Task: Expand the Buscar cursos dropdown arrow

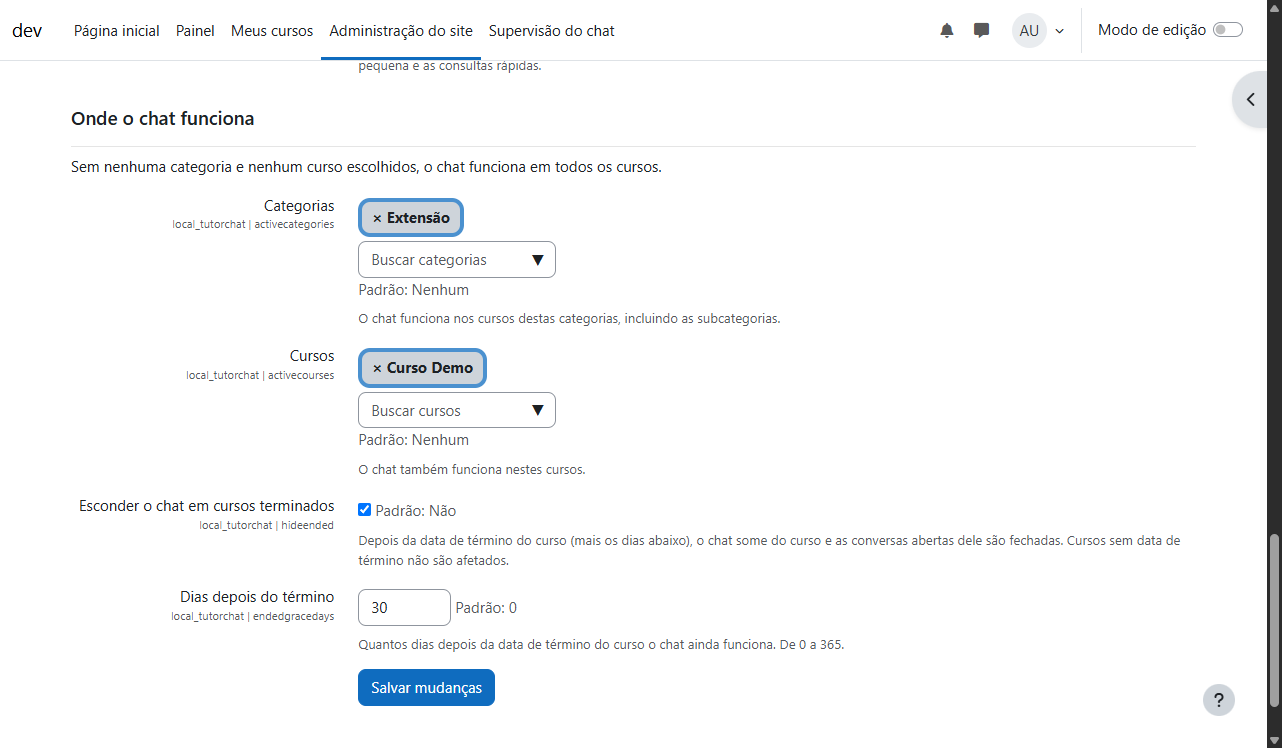Action: click(537, 411)
